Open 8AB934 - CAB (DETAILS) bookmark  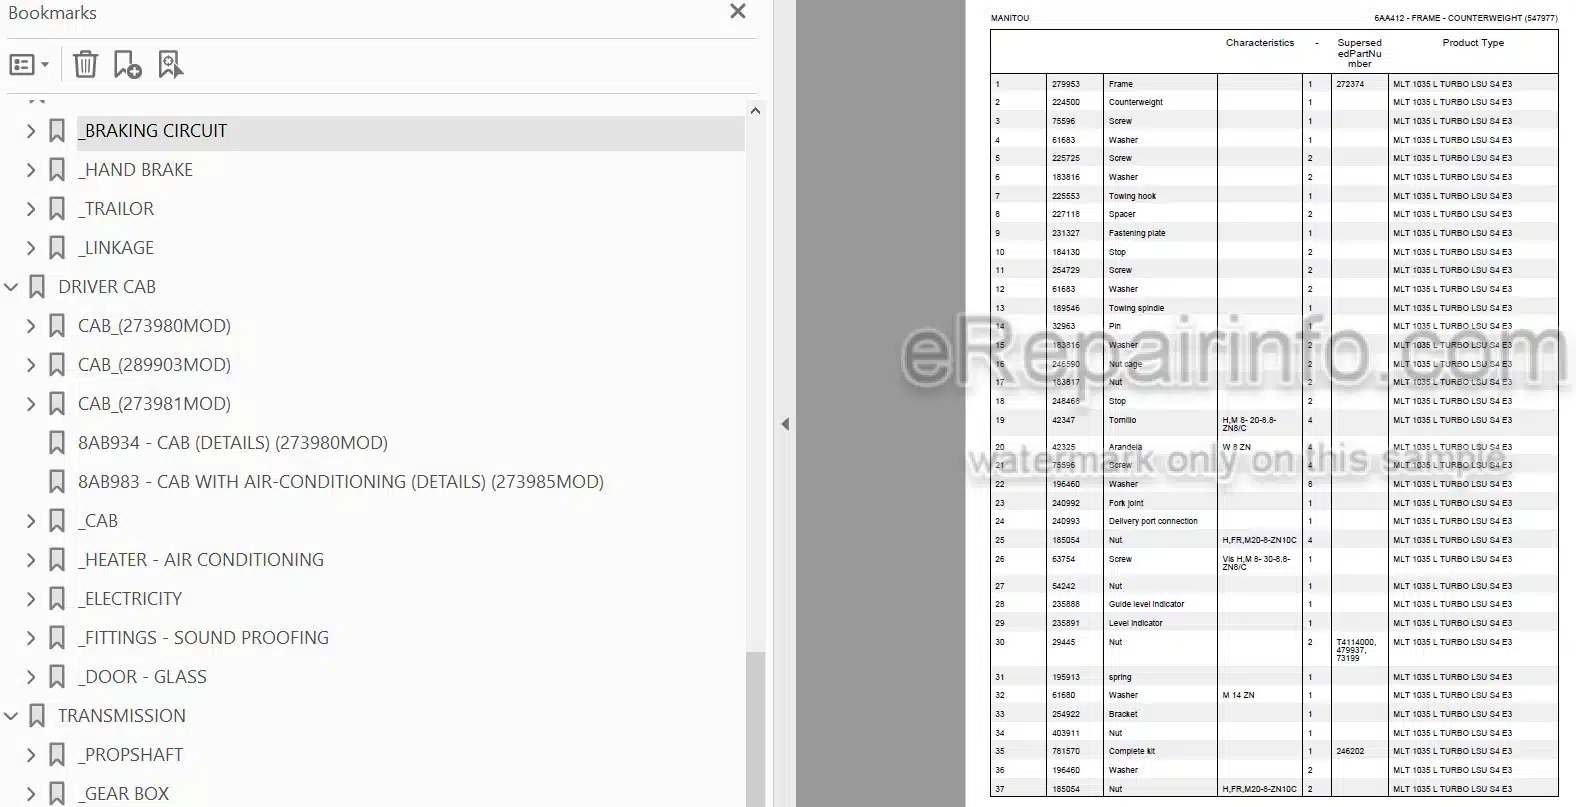pos(233,443)
